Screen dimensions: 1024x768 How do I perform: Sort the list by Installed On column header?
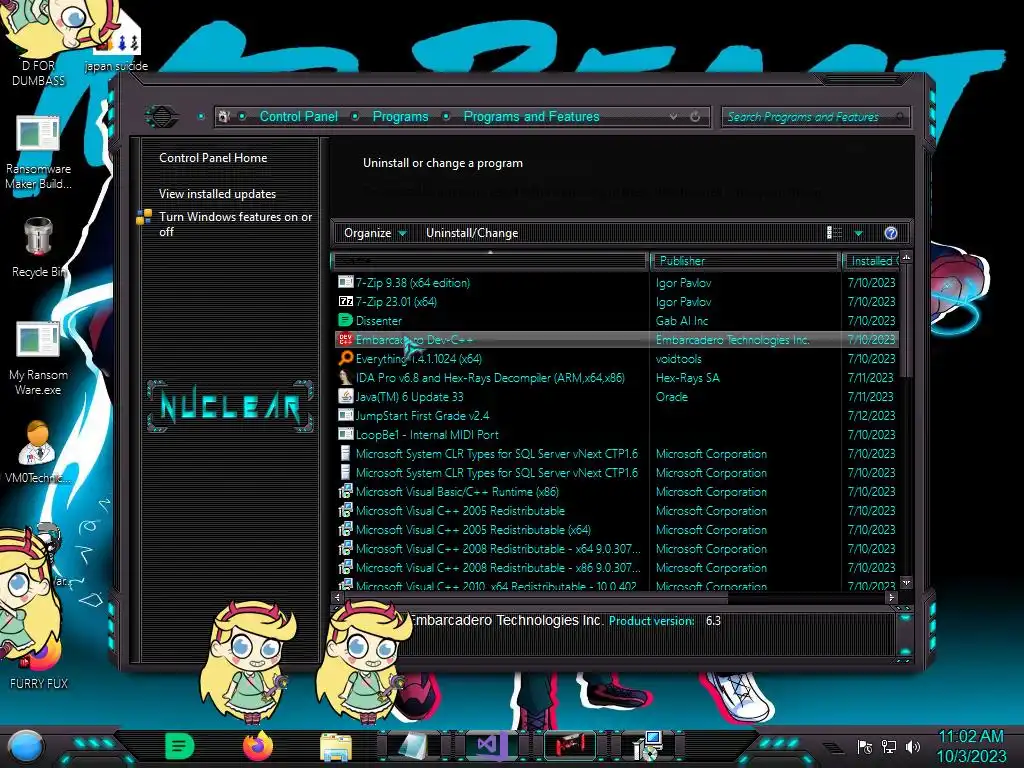tap(872, 261)
